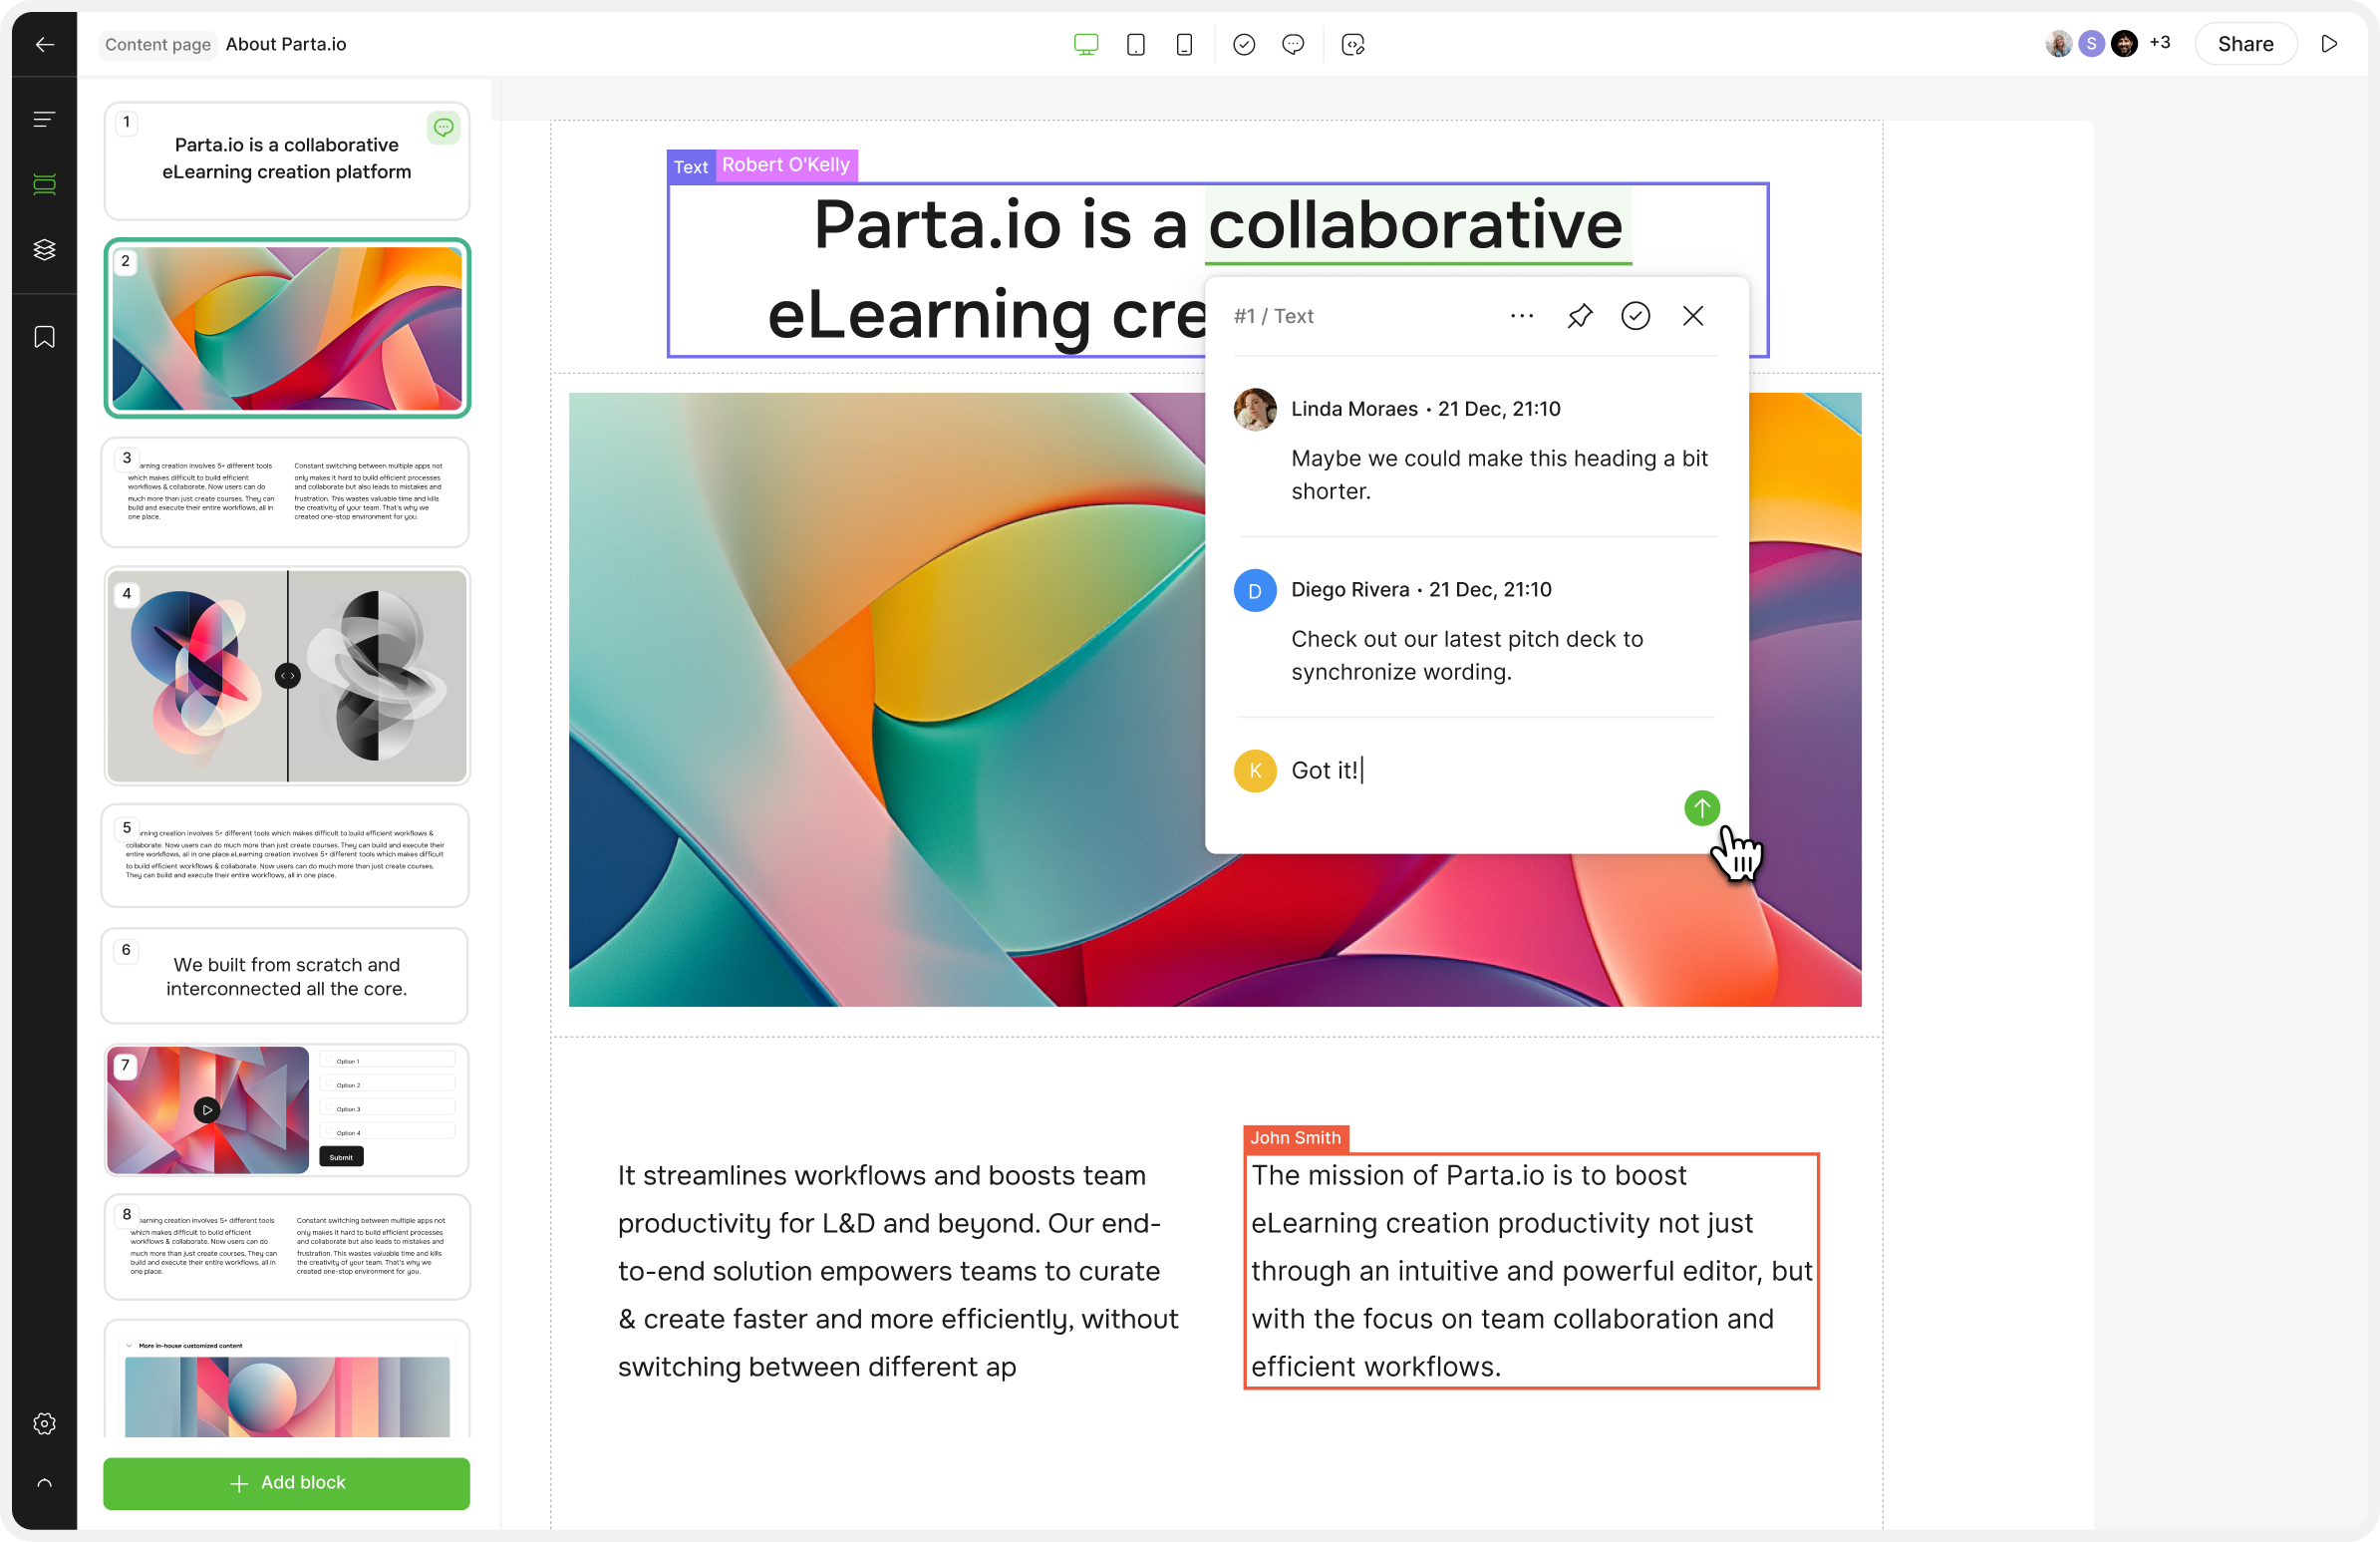Viewport: 2380px width, 1542px height.
Task: Switch to desktop view mode
Action: pos(1086,44)
